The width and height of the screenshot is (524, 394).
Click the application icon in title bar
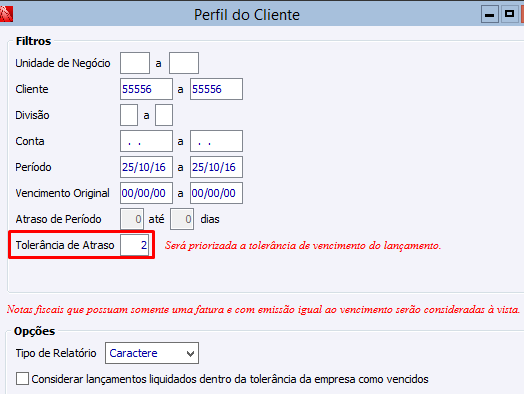coord(6,14)
